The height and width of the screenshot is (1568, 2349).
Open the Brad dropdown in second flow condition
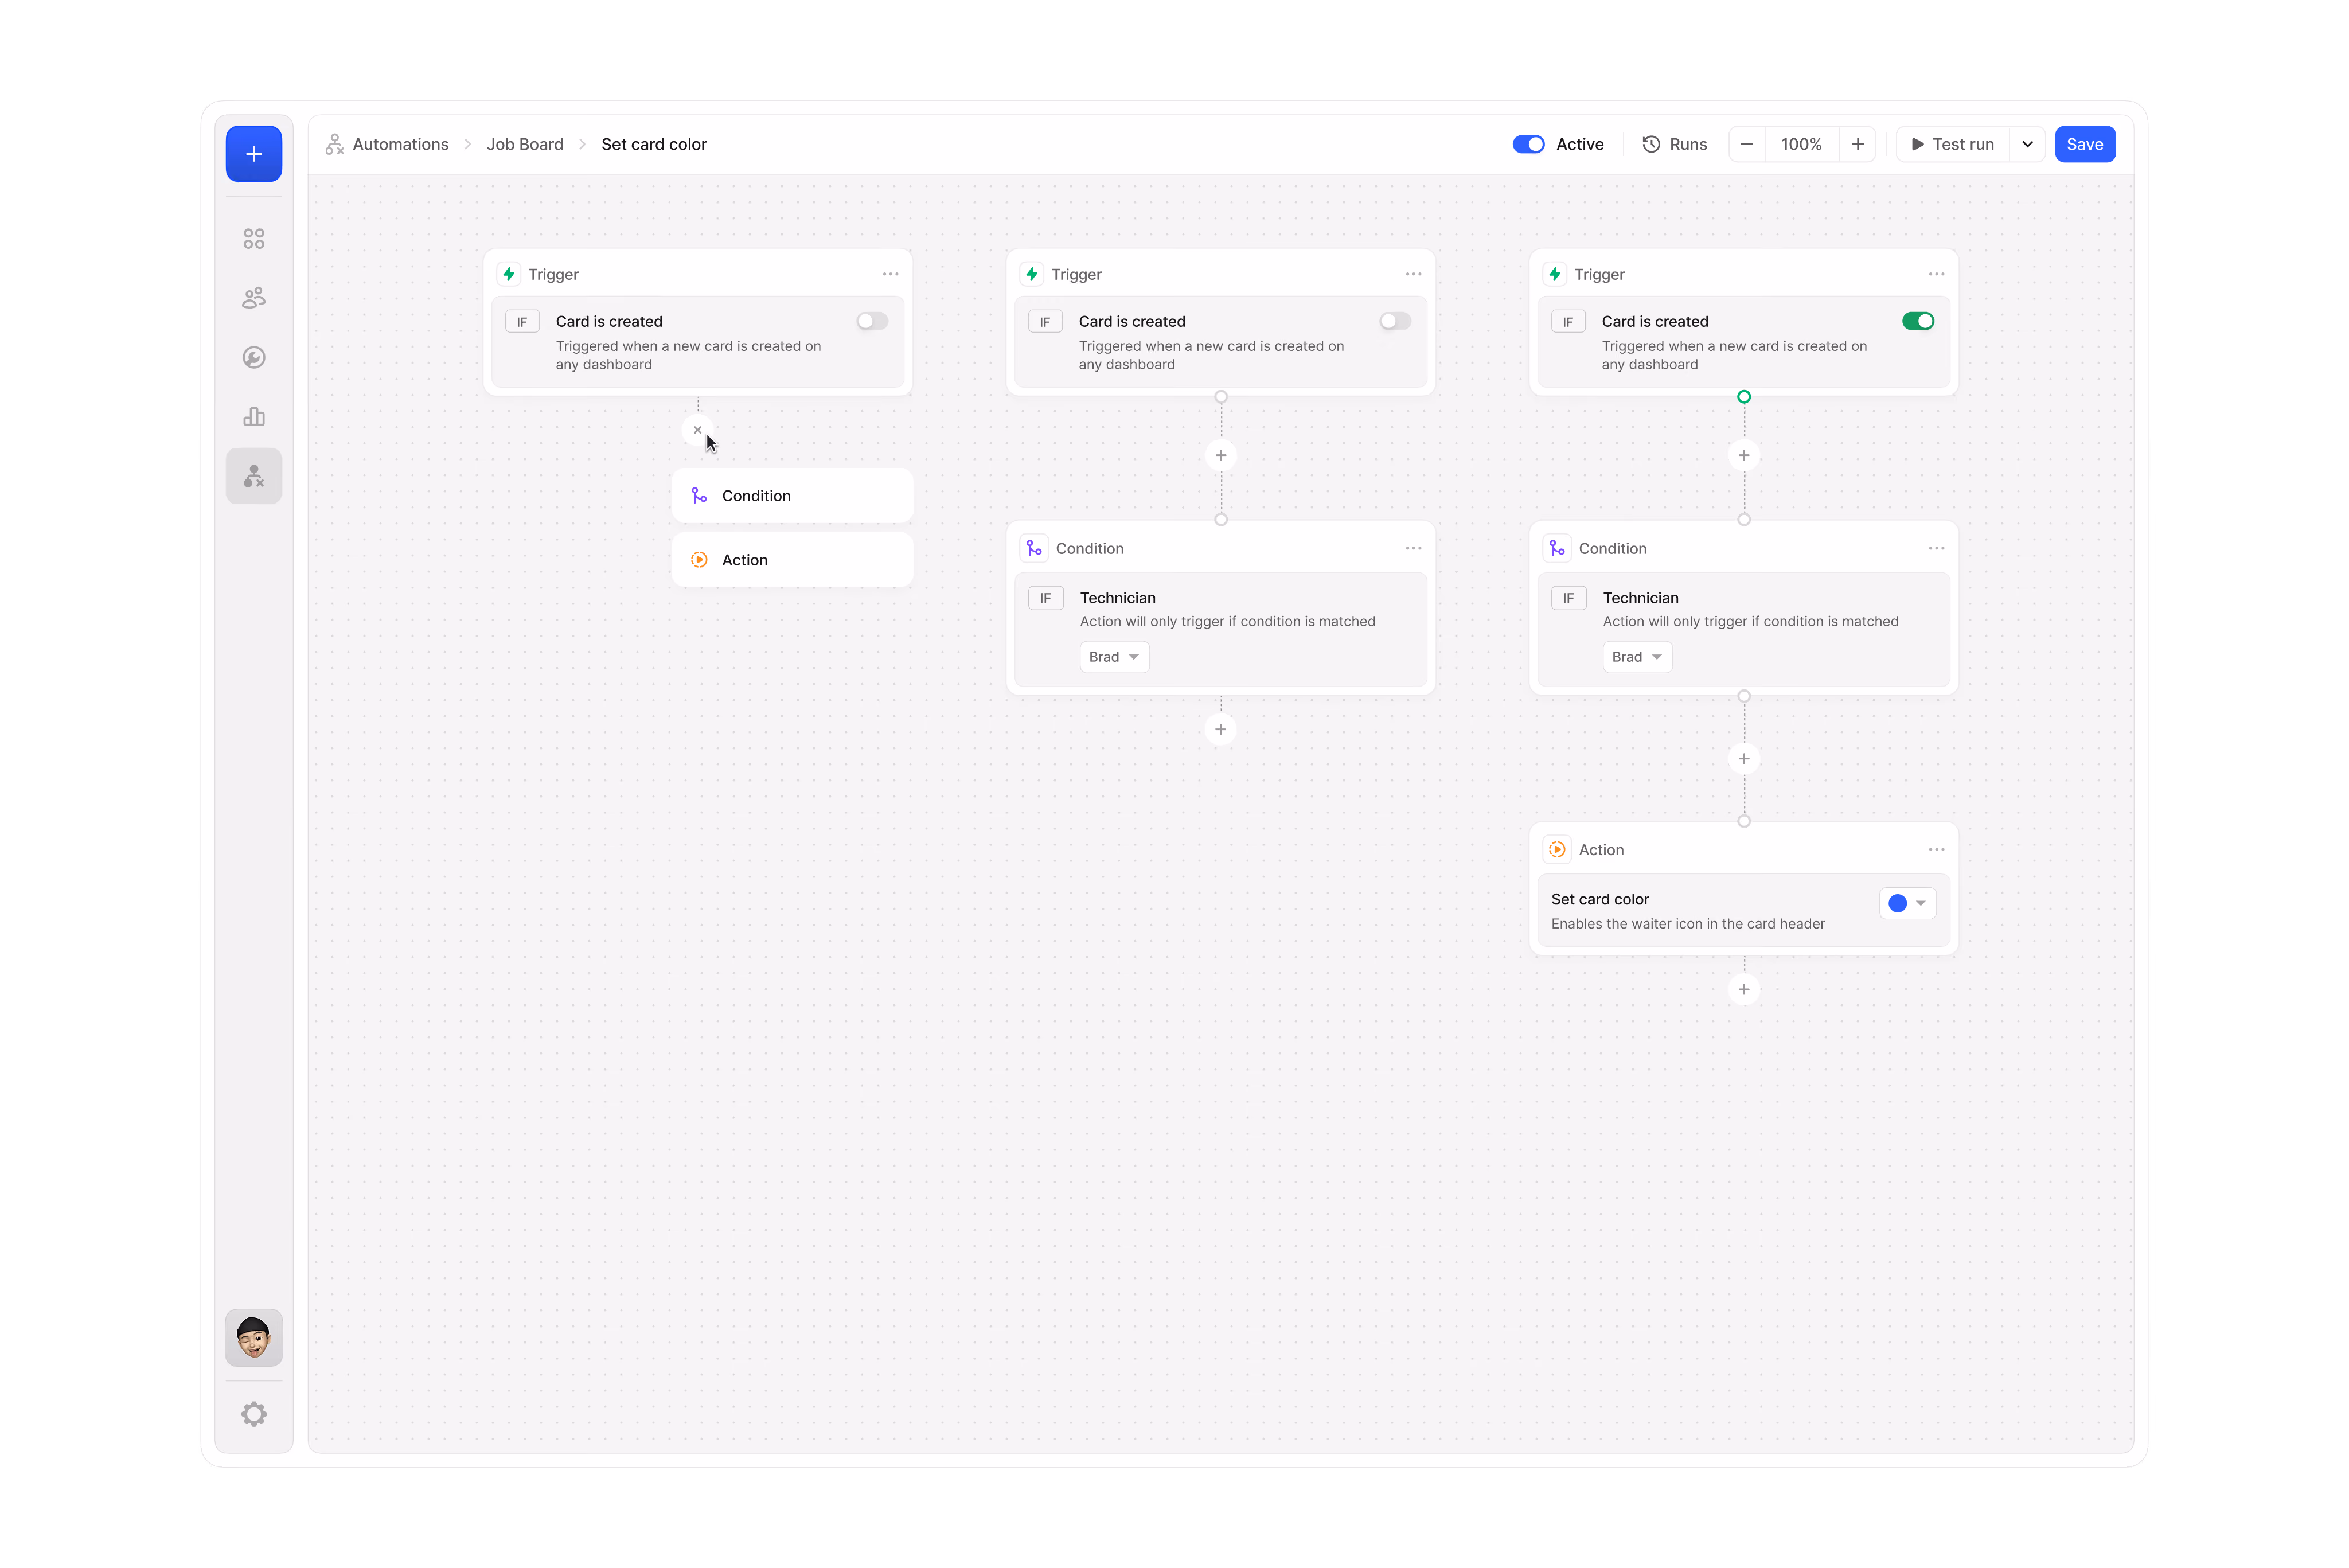coord(1115,657)
